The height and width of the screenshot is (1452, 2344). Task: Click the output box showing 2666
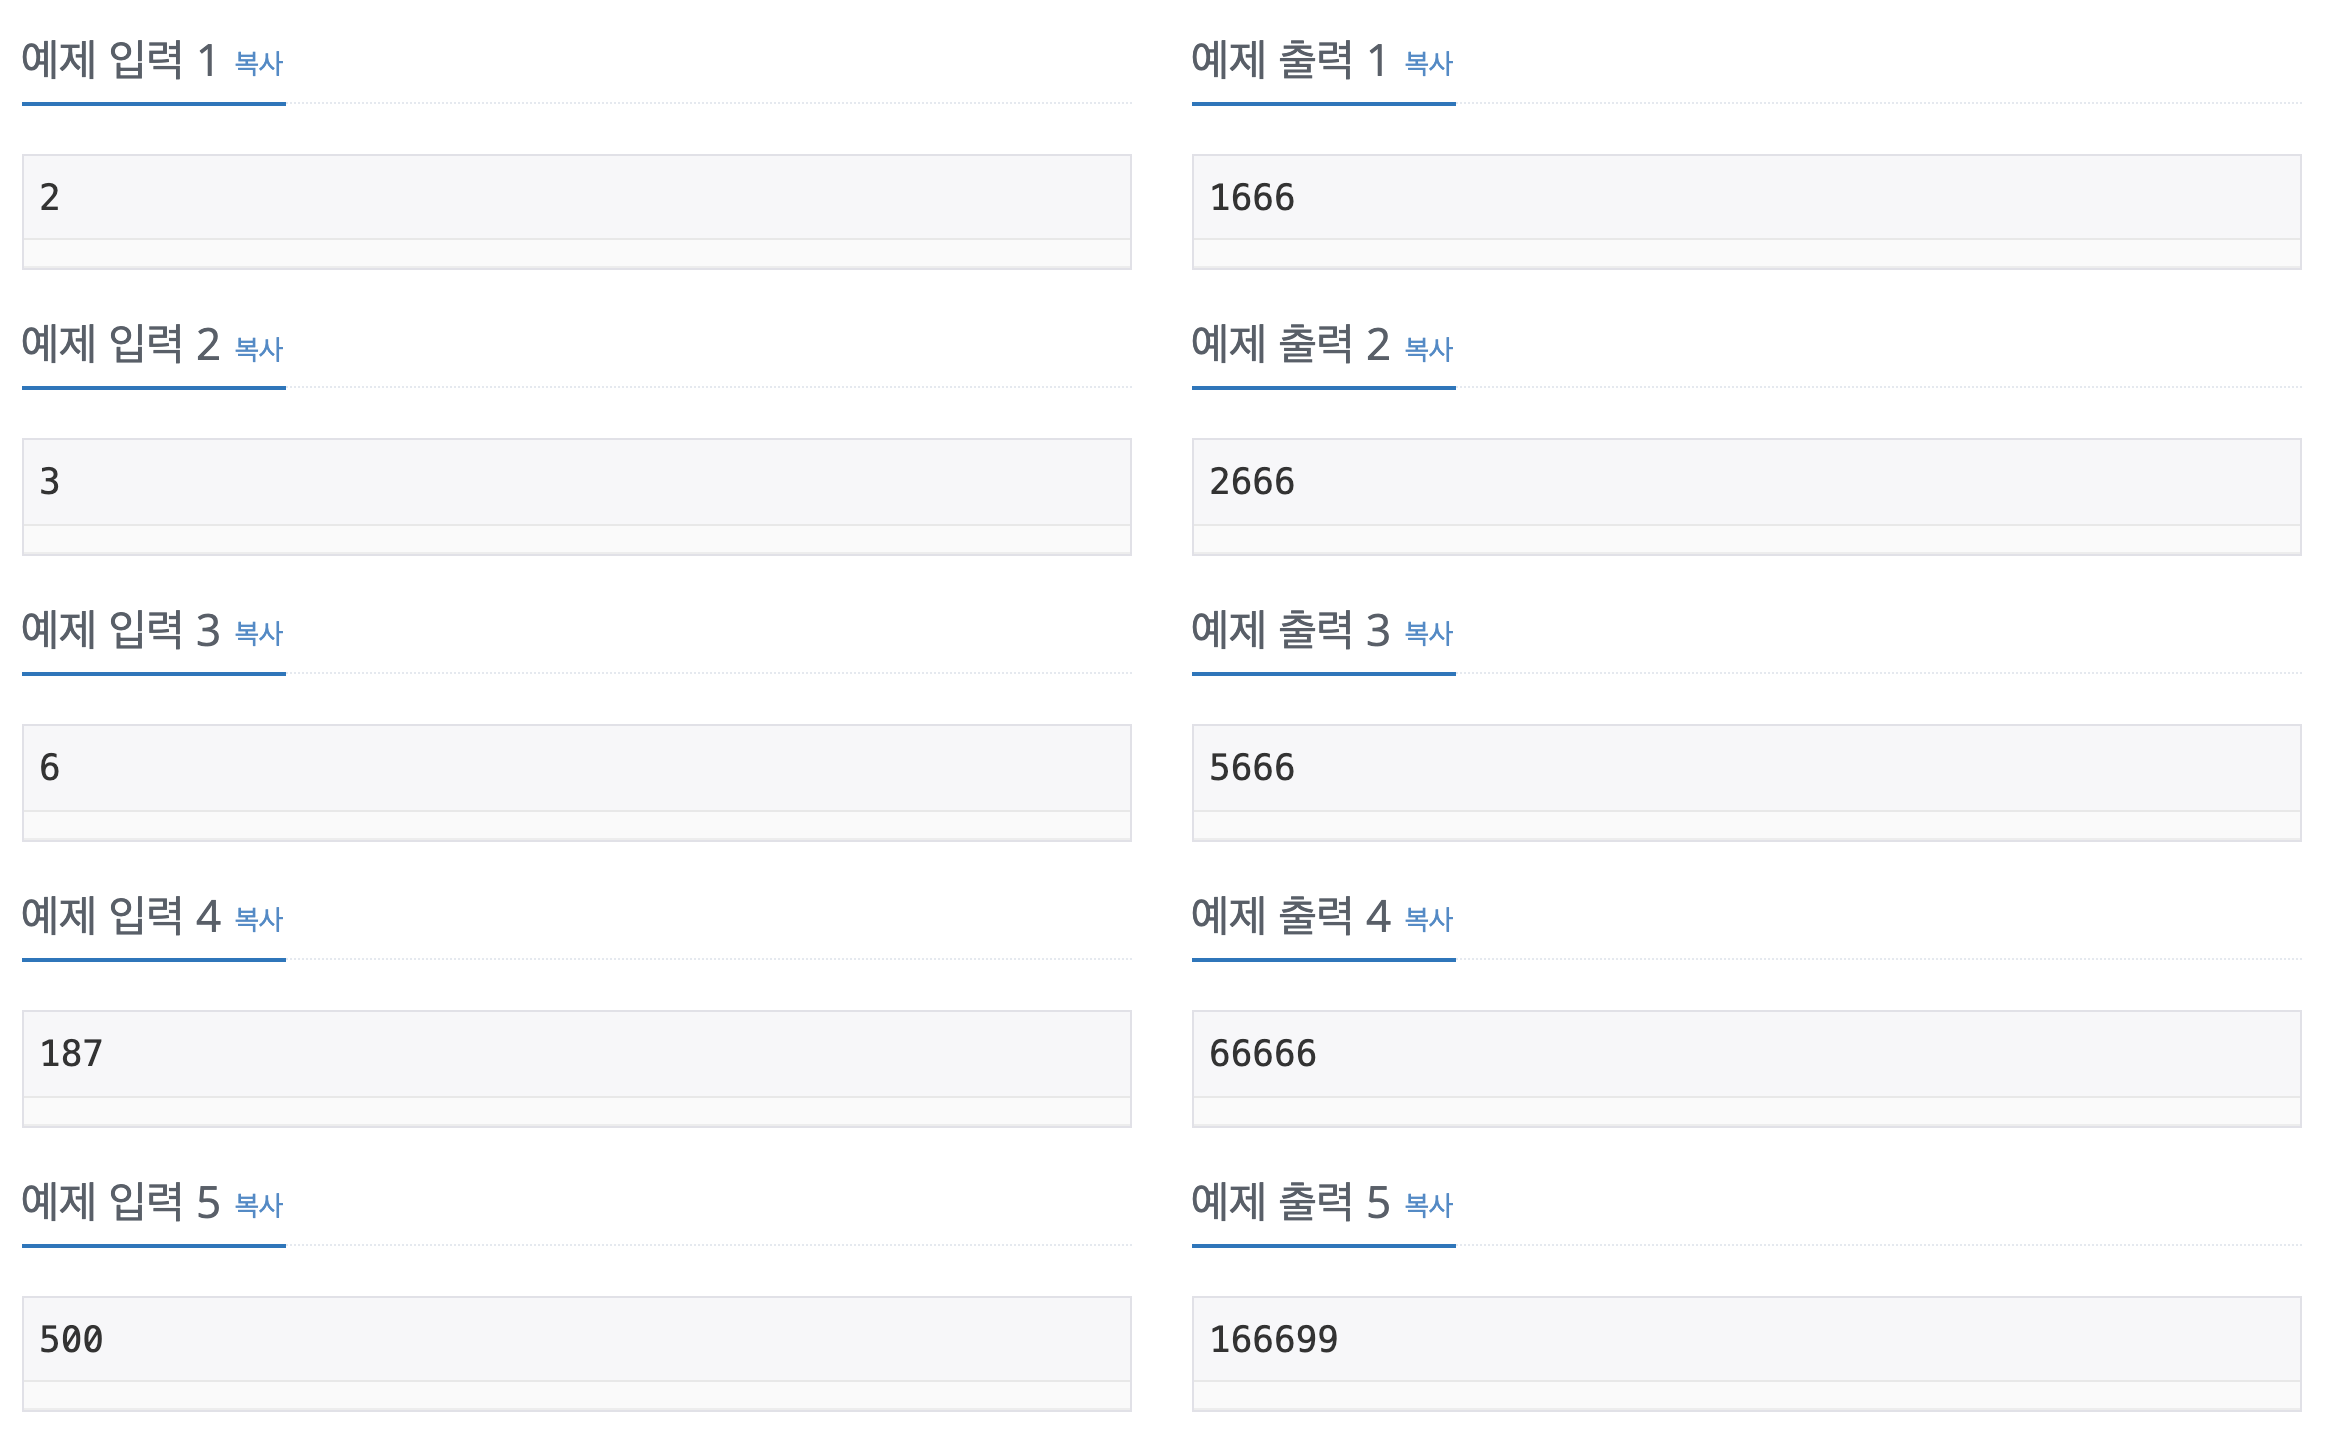click(1746, 482)
